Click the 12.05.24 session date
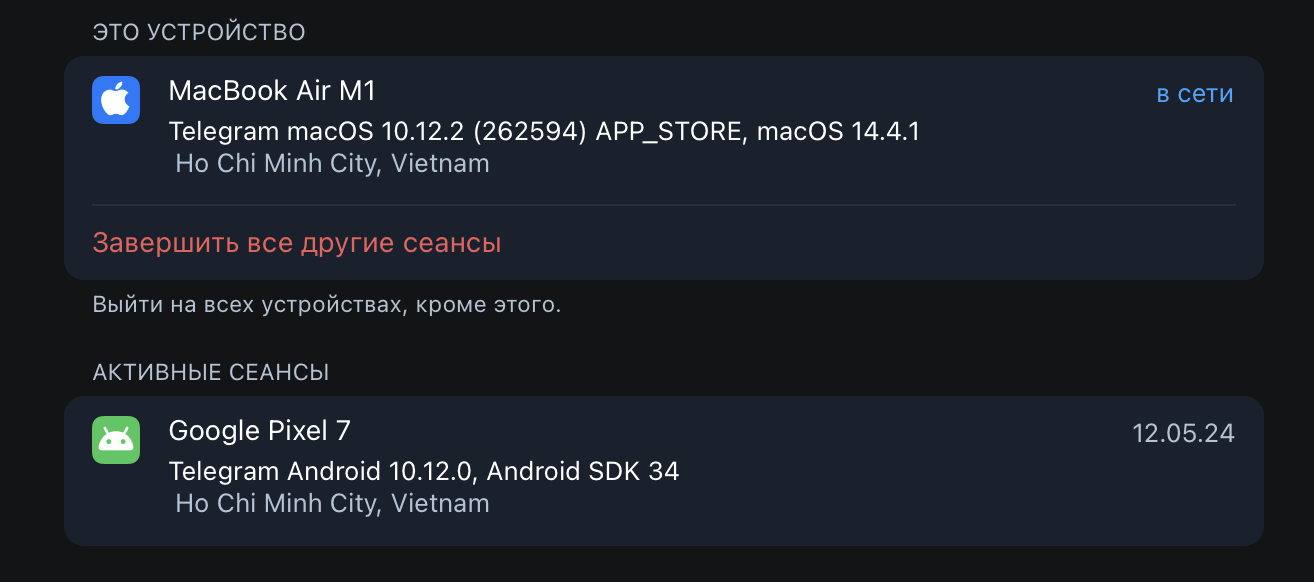 [x=1183, y=433]
